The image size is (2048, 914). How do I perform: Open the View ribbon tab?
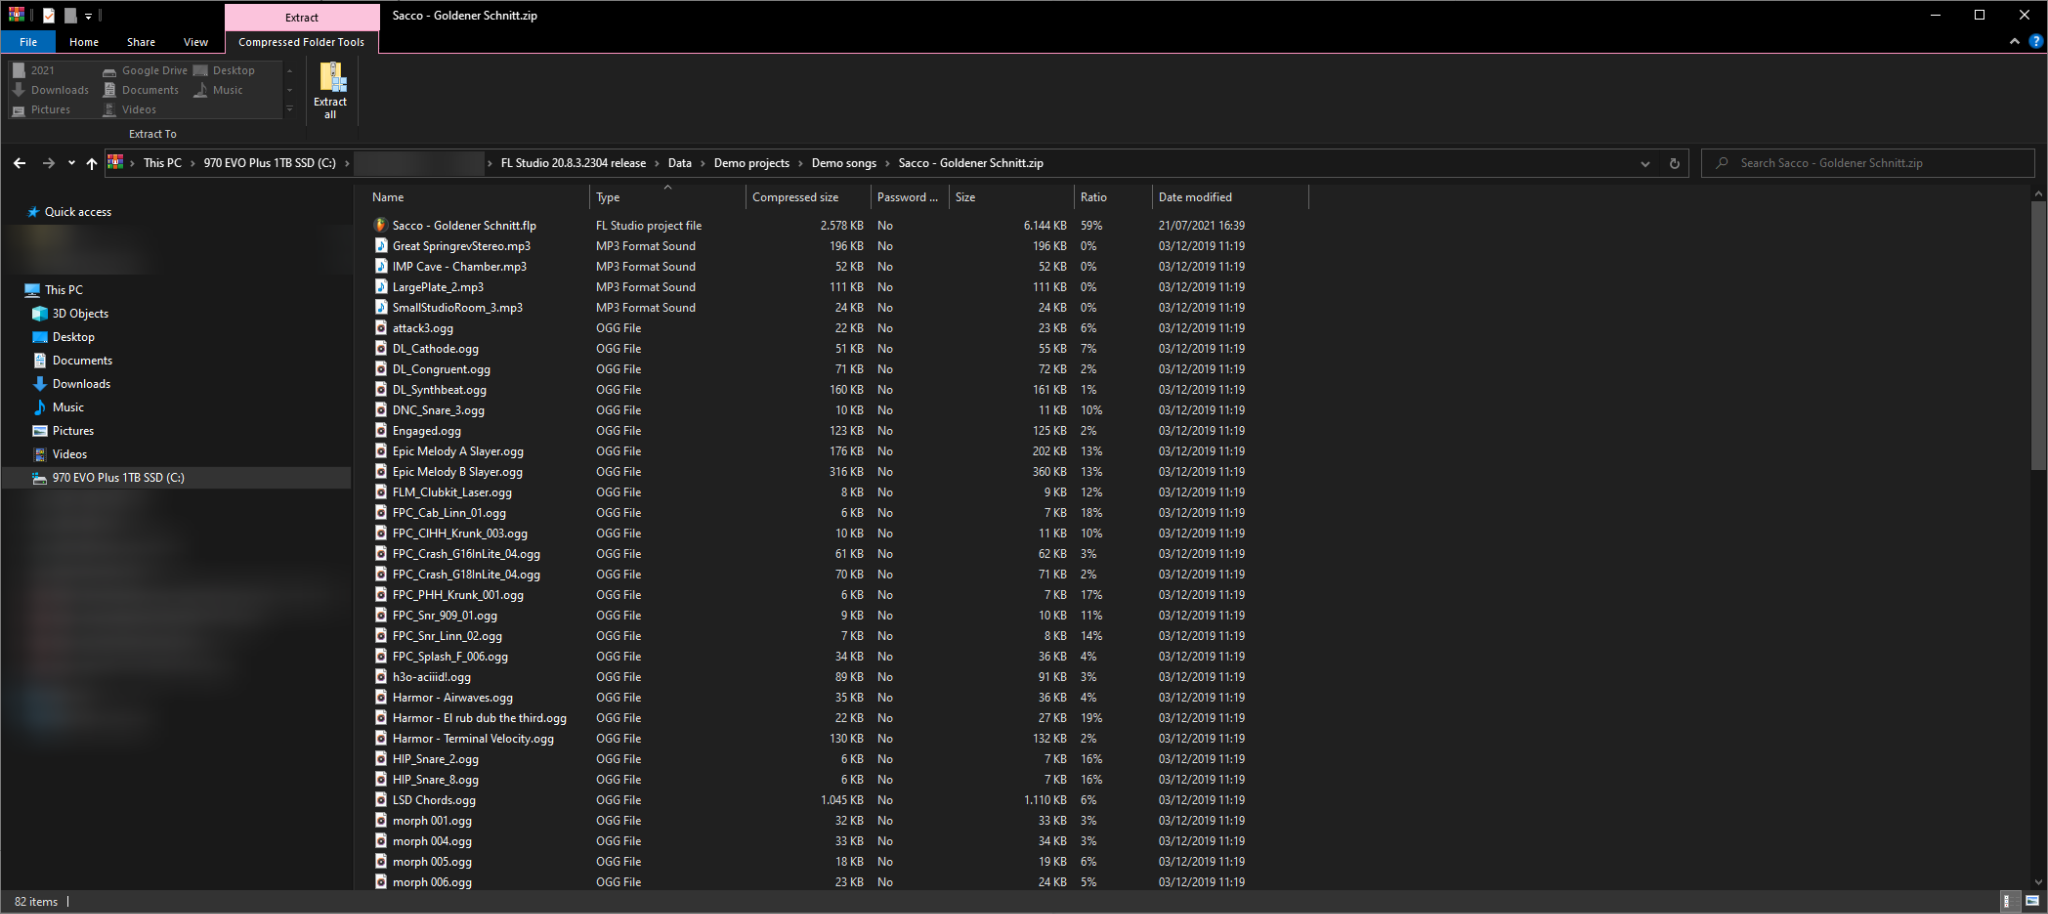[x=196, y=42]
